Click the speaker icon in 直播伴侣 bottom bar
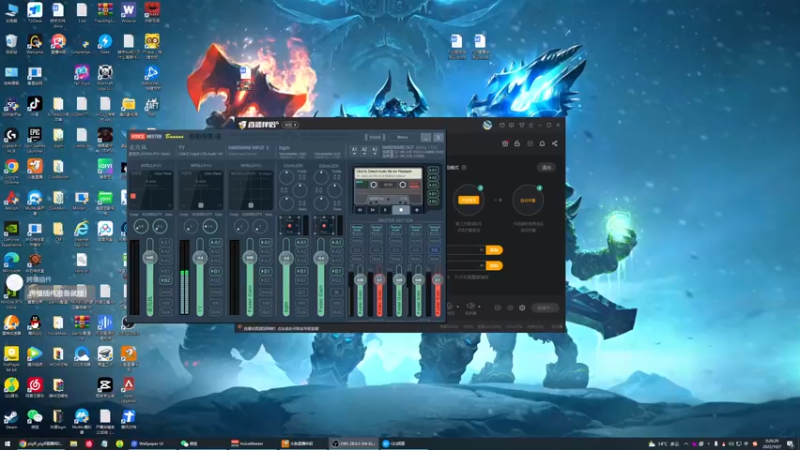 coord(470,306)
